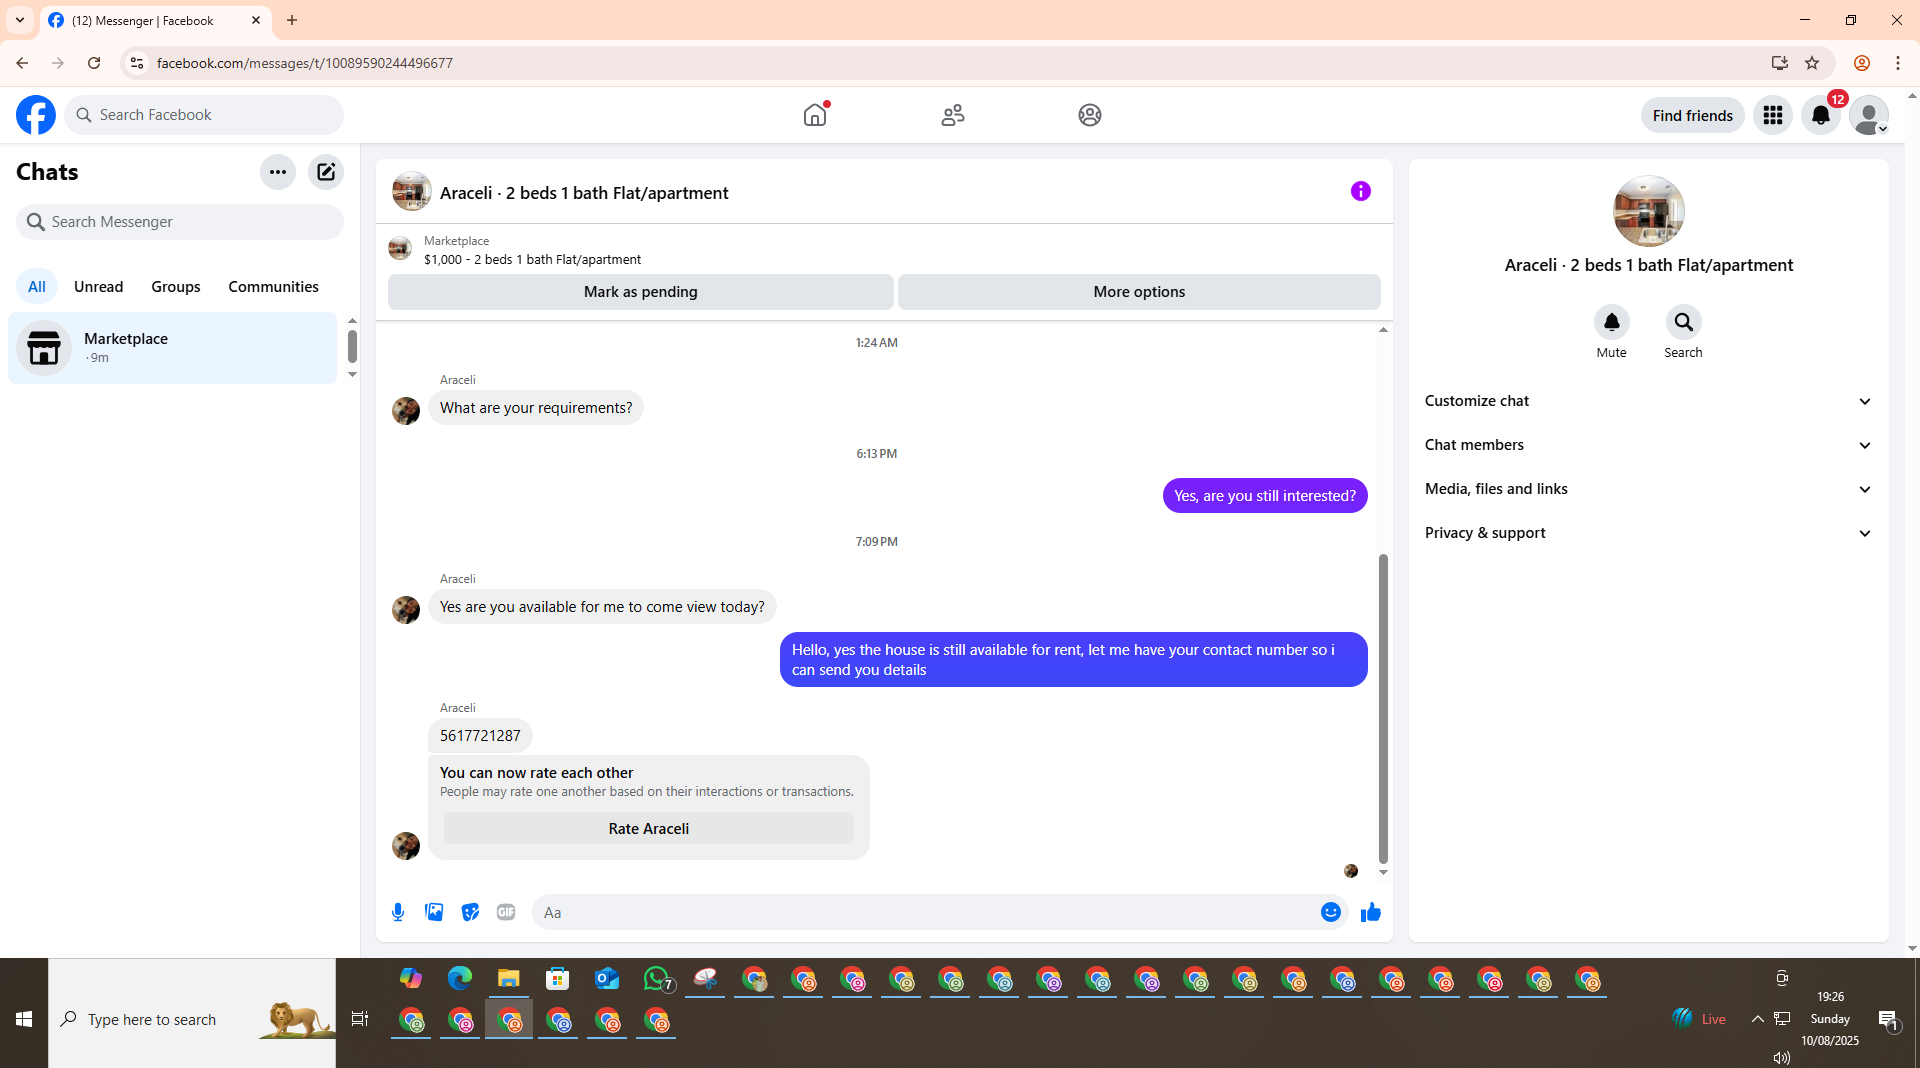Choose a GIF with GIF icon
The image size is (1920, 1068).
tap(506, 912)
